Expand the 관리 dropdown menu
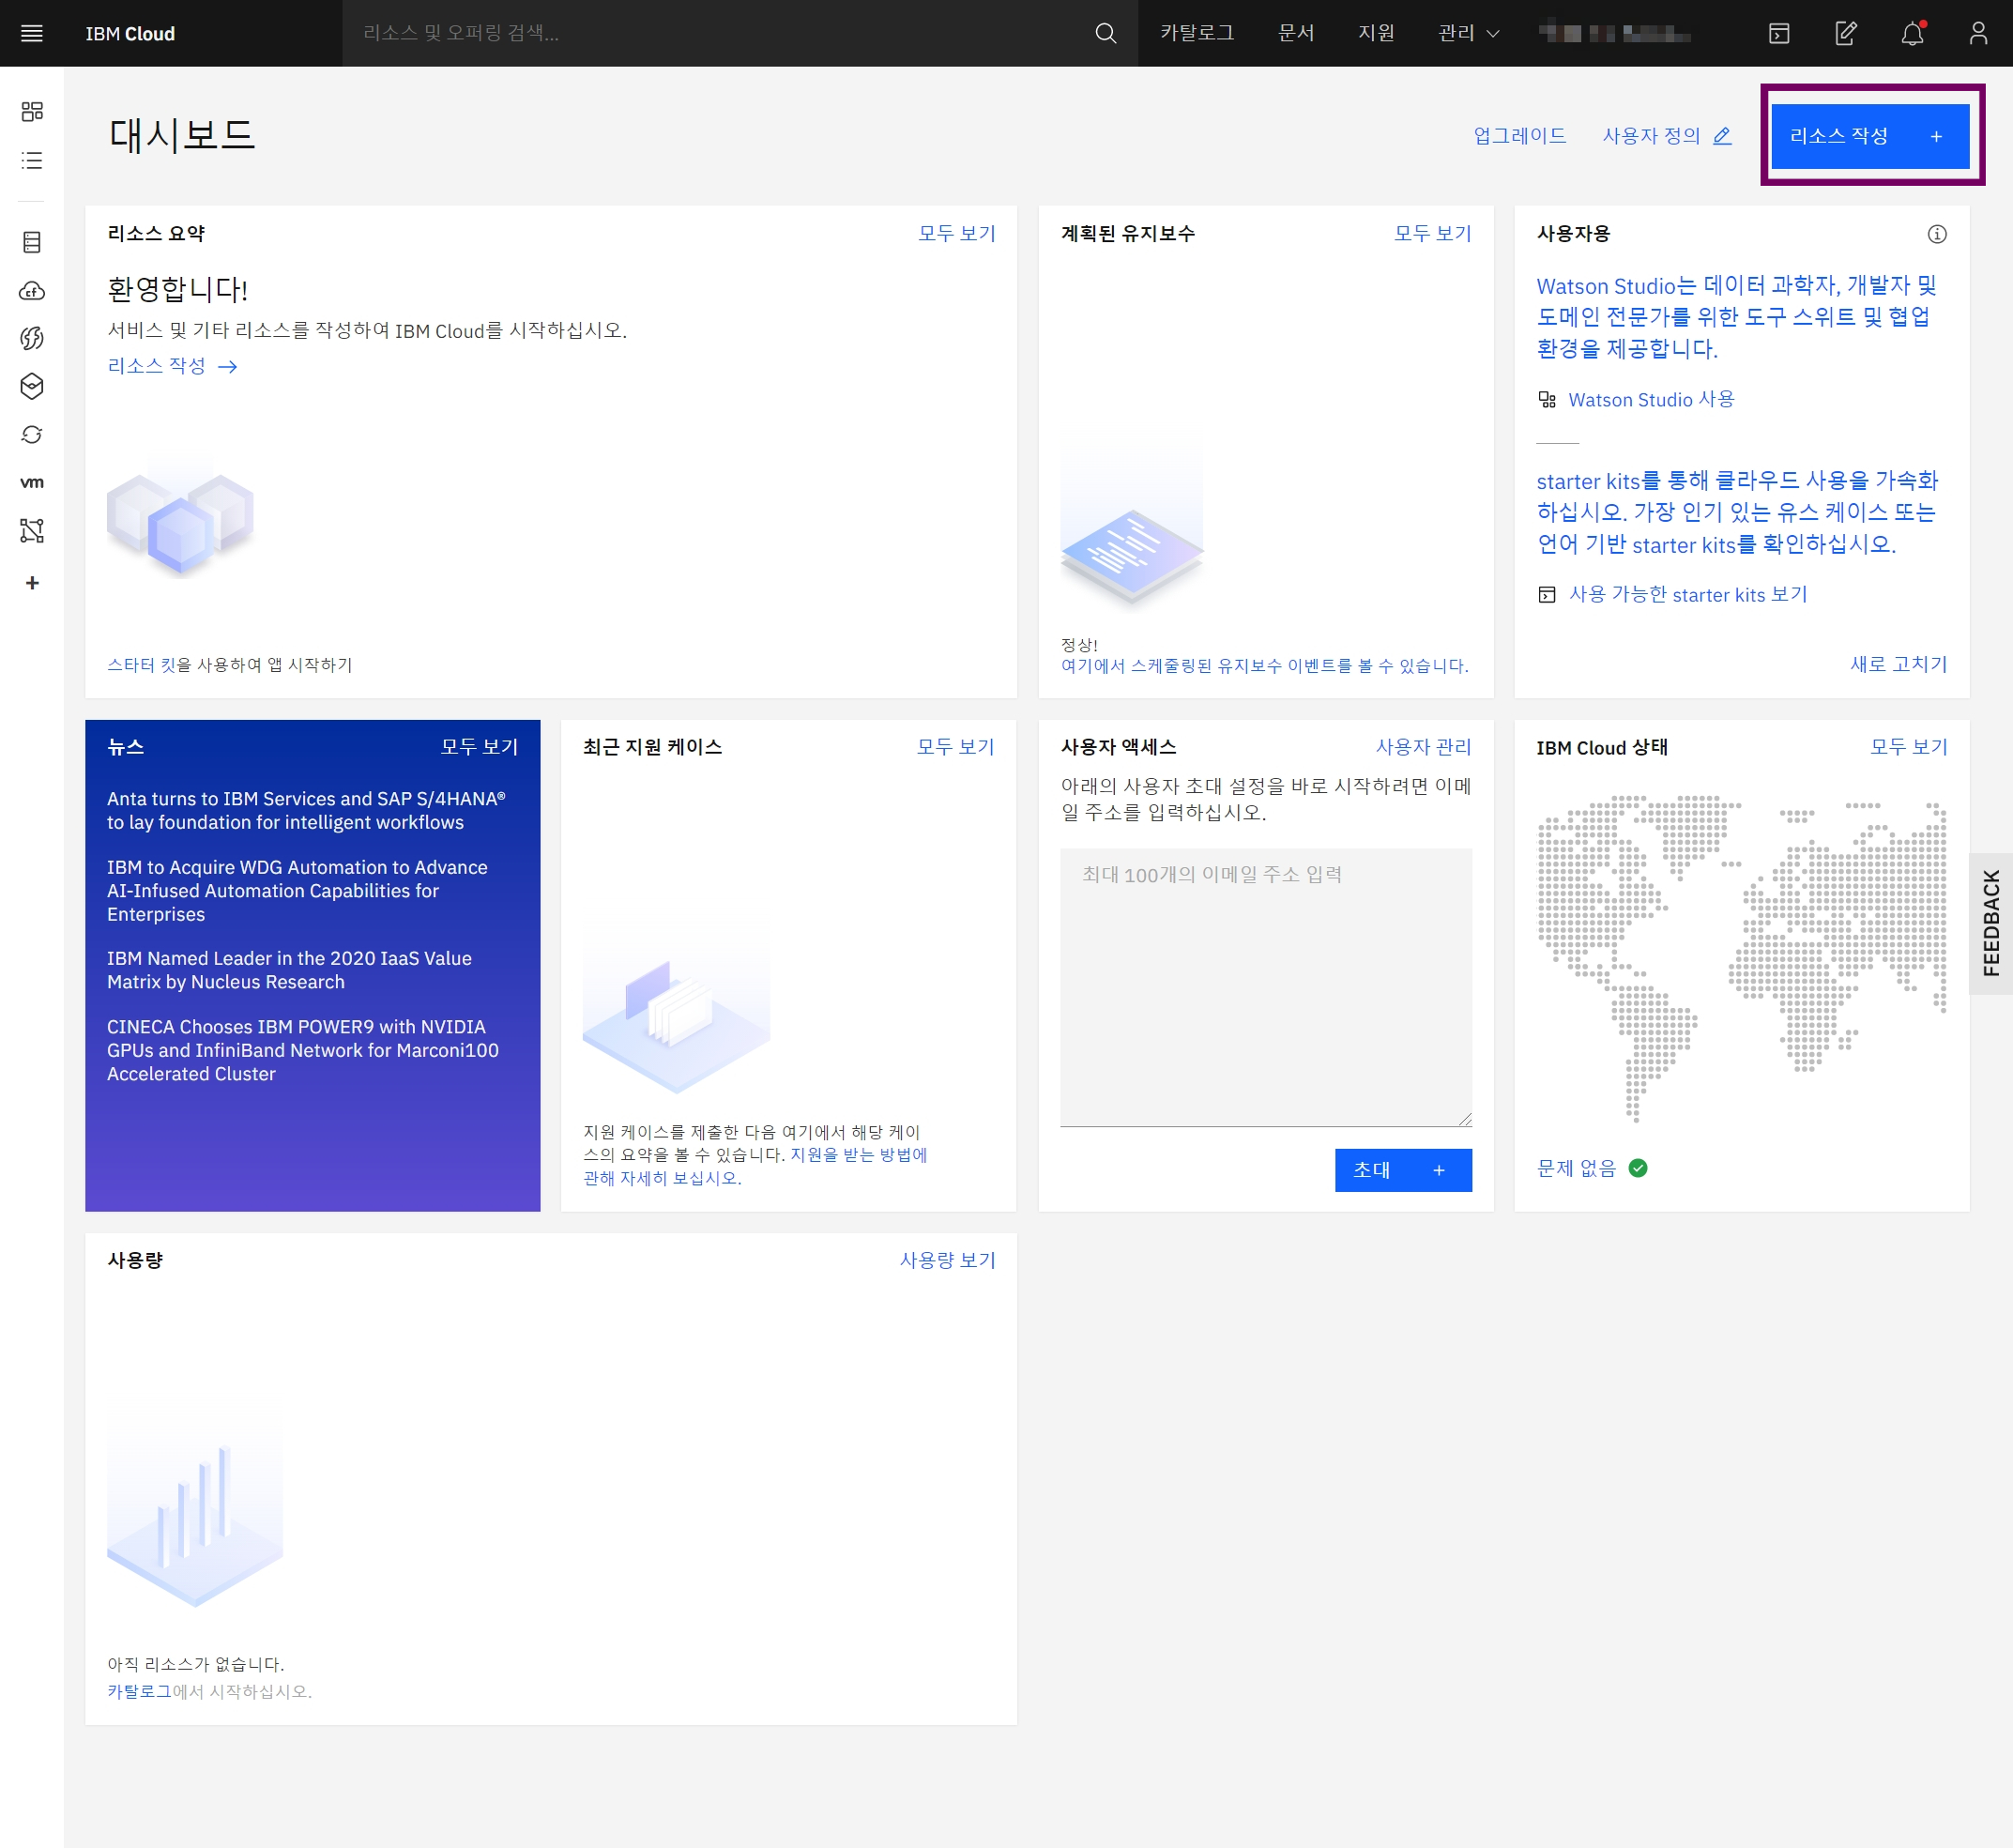The image size is (2013, 1848). click(x=1467, y=33)
